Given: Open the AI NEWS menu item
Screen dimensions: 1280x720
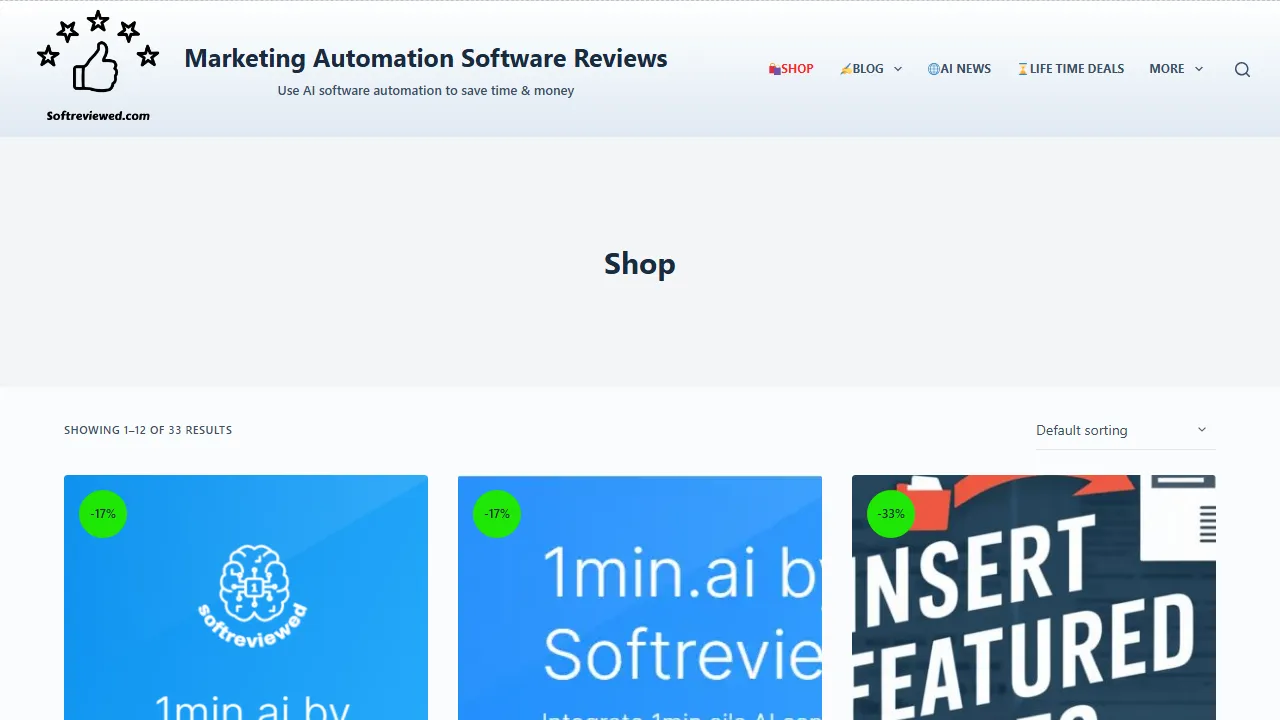Looking at the screenshot, I should [x=966, y=69].
